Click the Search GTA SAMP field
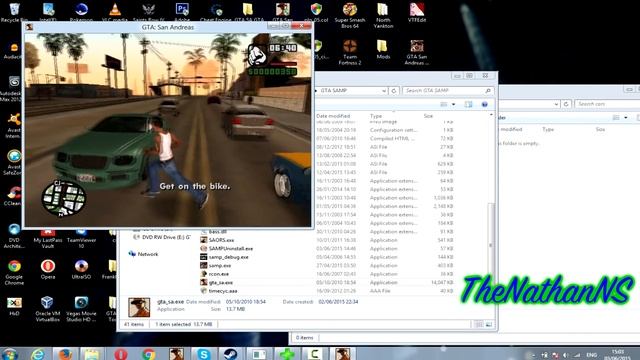The height and width of the screenshot is (360, 640). [447, 91]
